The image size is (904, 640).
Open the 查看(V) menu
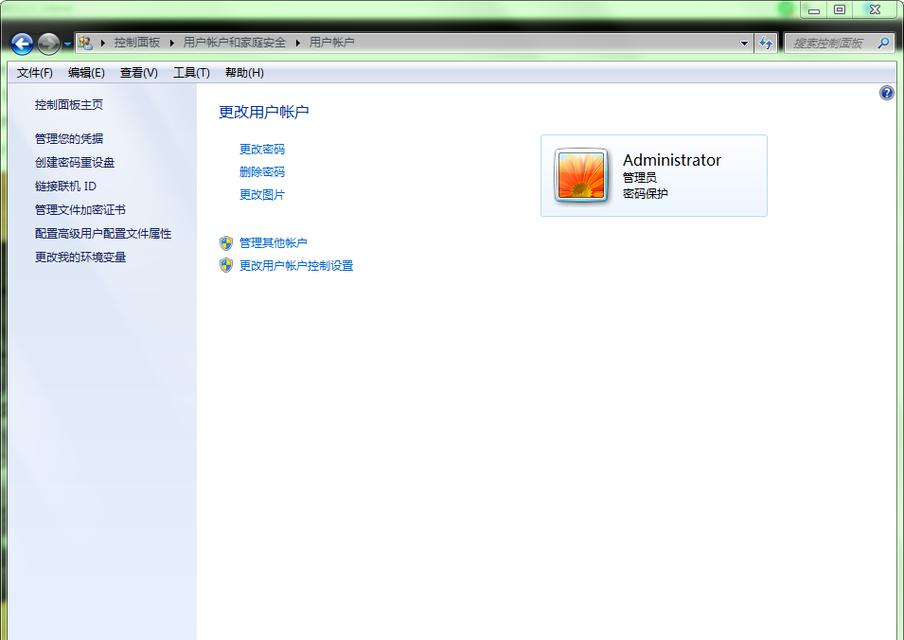139,72
